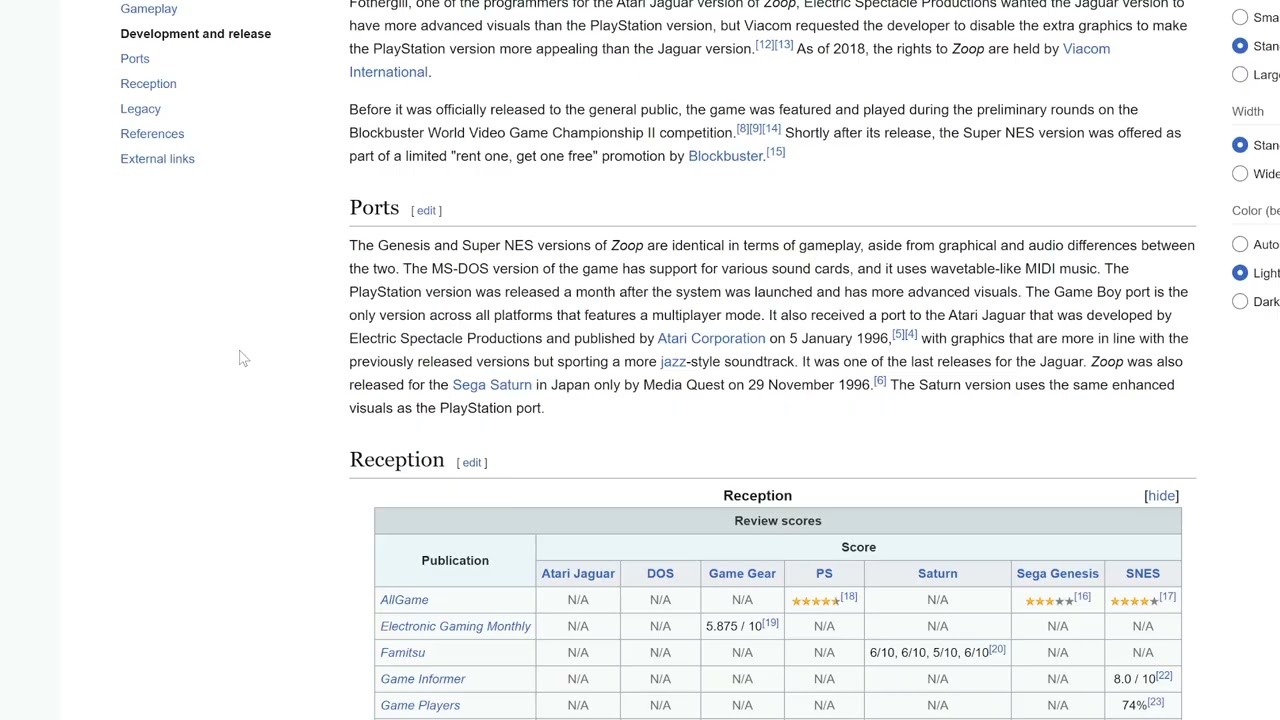Open Development and release in contents sidebar
The width and height of the screenshot is (1280, 720).
coord(195,33)
